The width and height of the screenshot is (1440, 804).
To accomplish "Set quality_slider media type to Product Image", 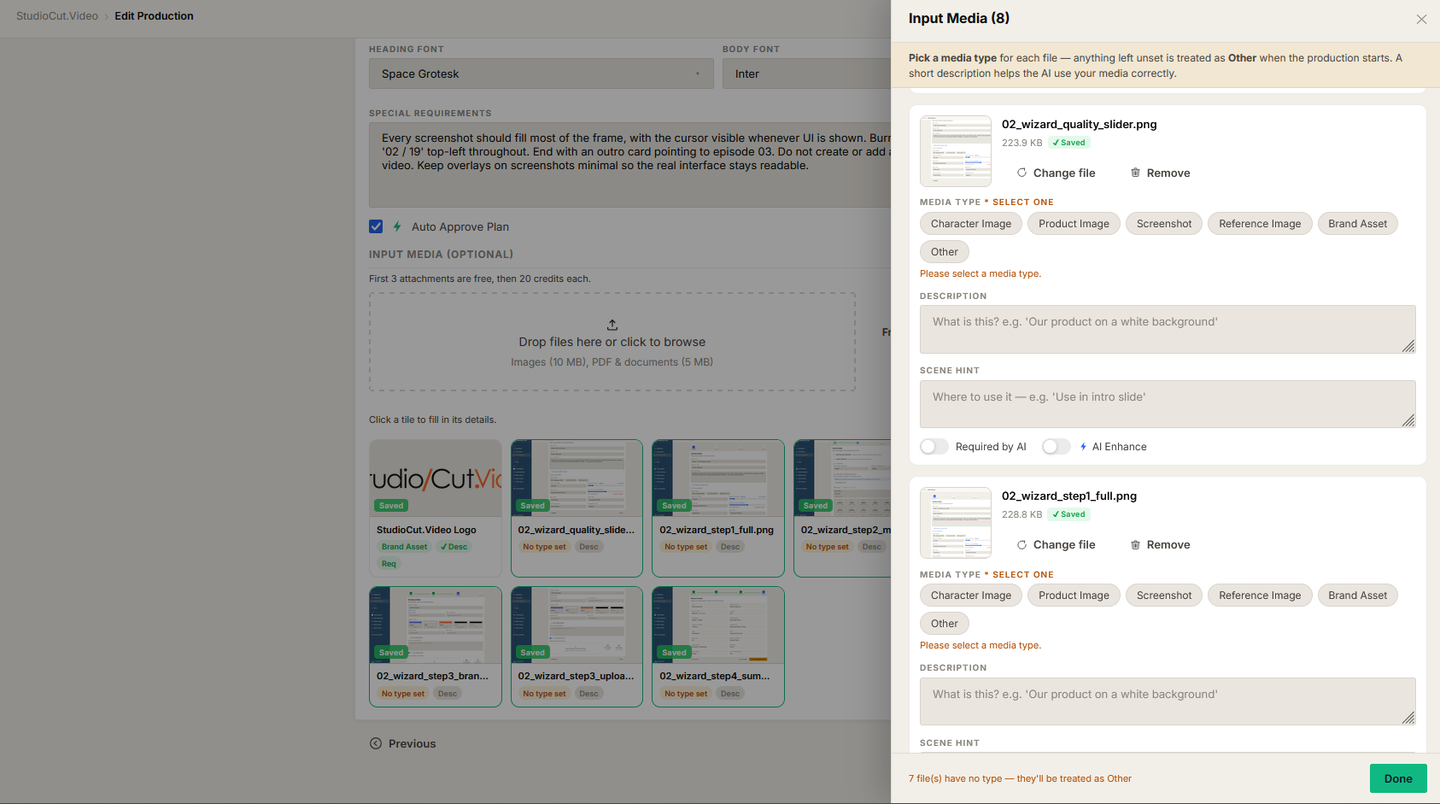I will [1074, 224].
